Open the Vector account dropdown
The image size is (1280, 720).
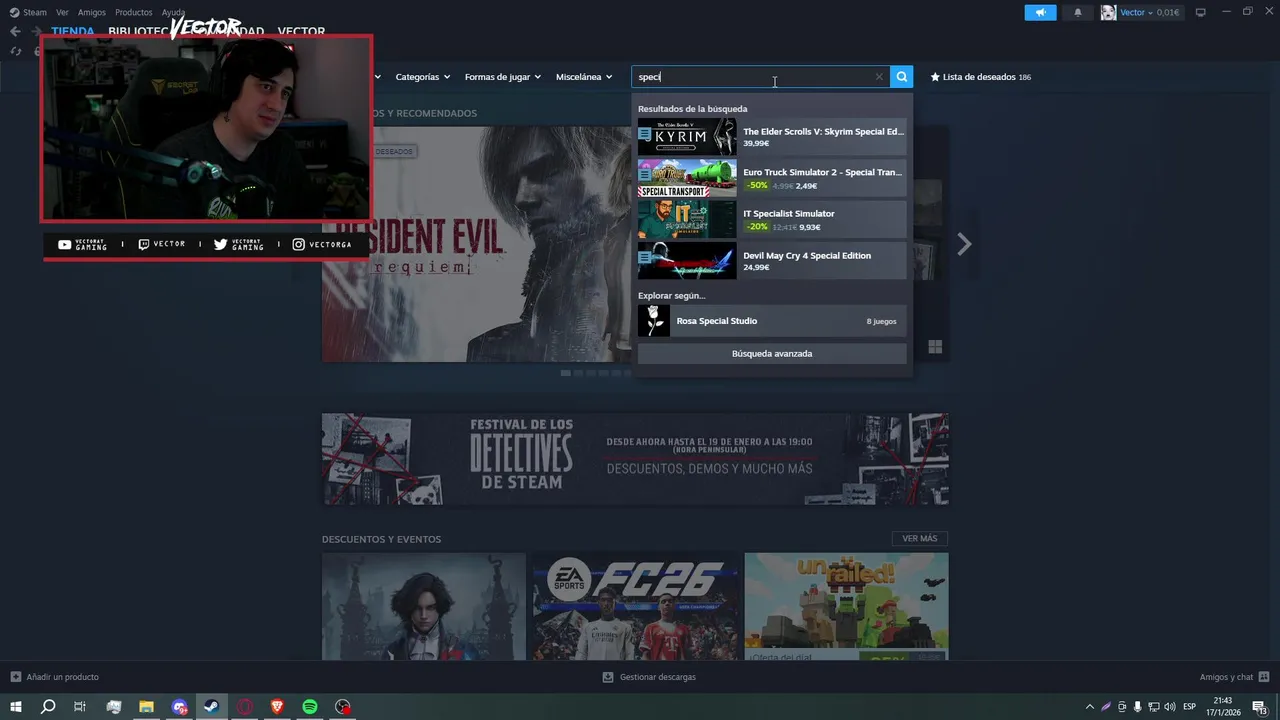point(1137,12)
